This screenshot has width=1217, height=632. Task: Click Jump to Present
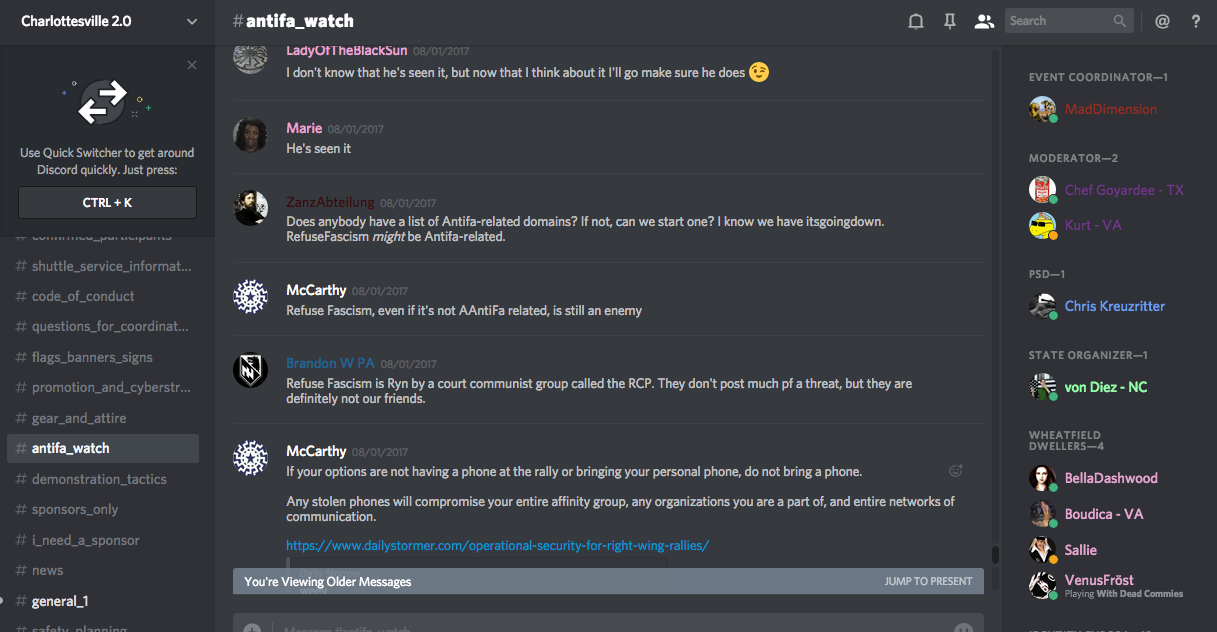[928, 581]
